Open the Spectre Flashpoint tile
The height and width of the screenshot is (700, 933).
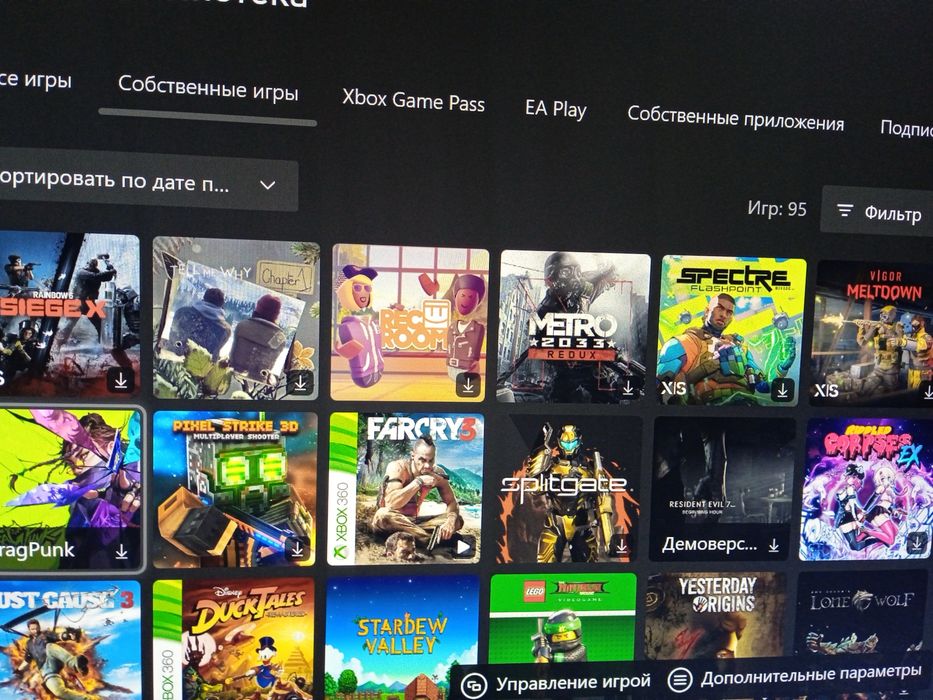click(x=731, y=331)
